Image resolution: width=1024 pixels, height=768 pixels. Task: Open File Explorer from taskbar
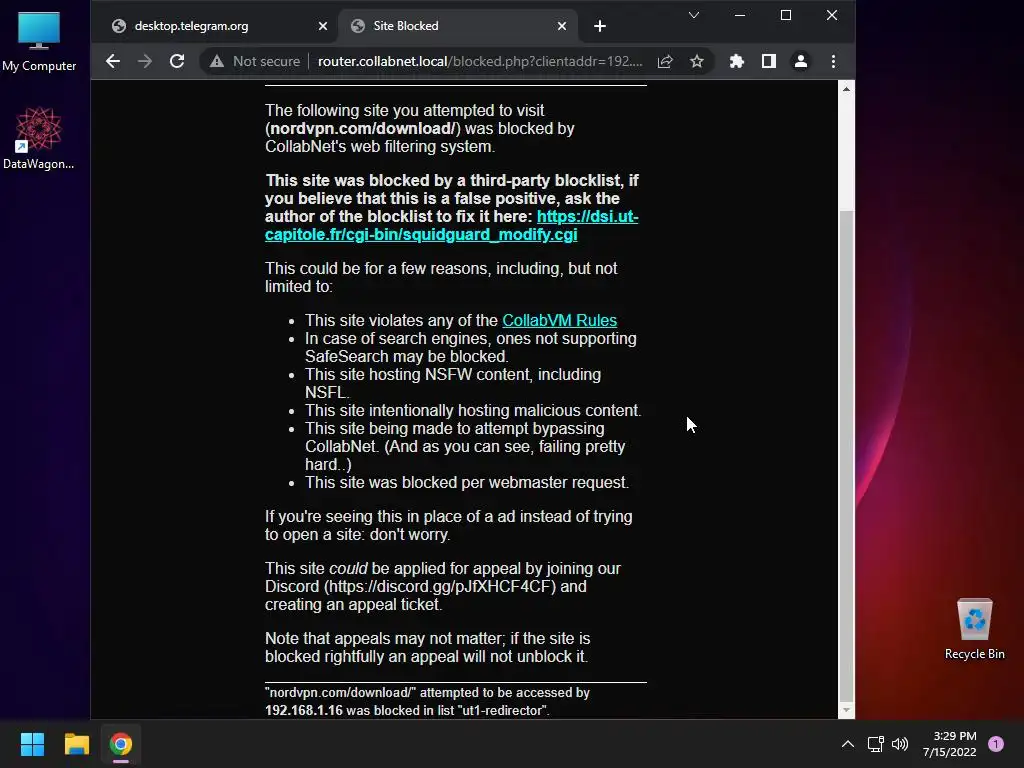[x=76, y=744]
